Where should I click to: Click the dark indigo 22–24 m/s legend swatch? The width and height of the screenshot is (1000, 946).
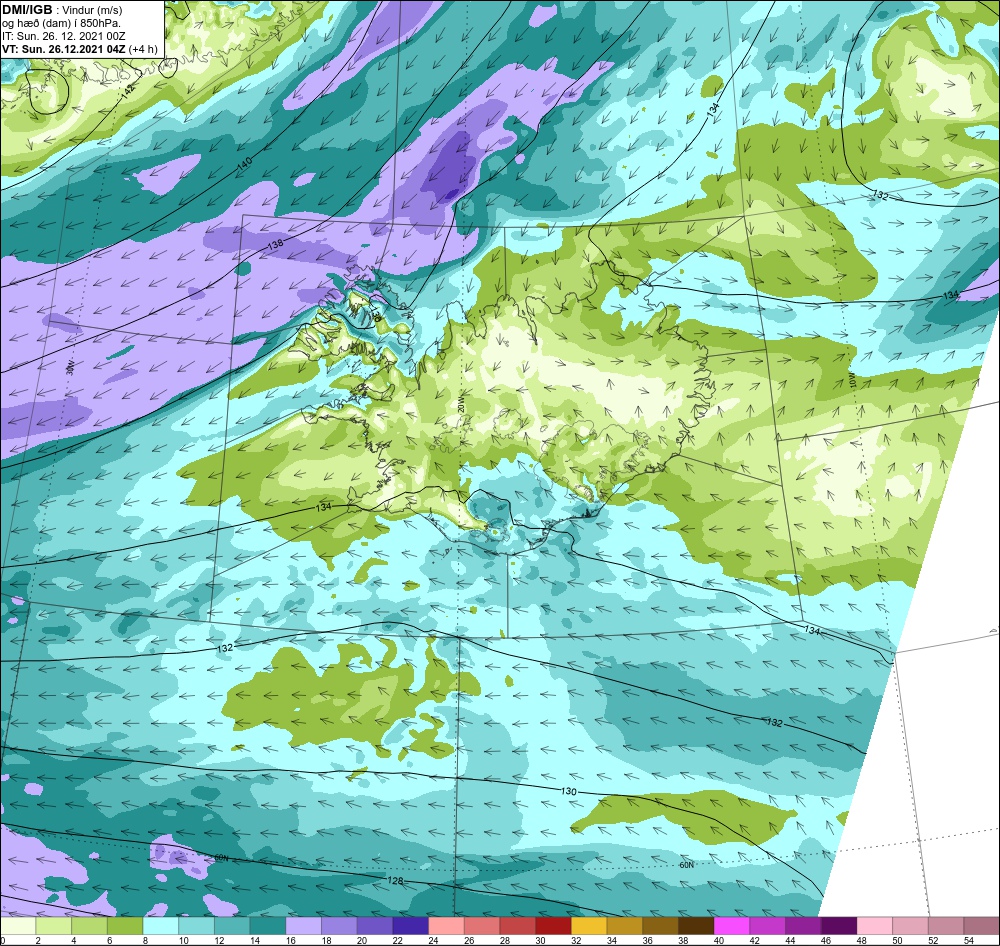[x=411, y=926]
